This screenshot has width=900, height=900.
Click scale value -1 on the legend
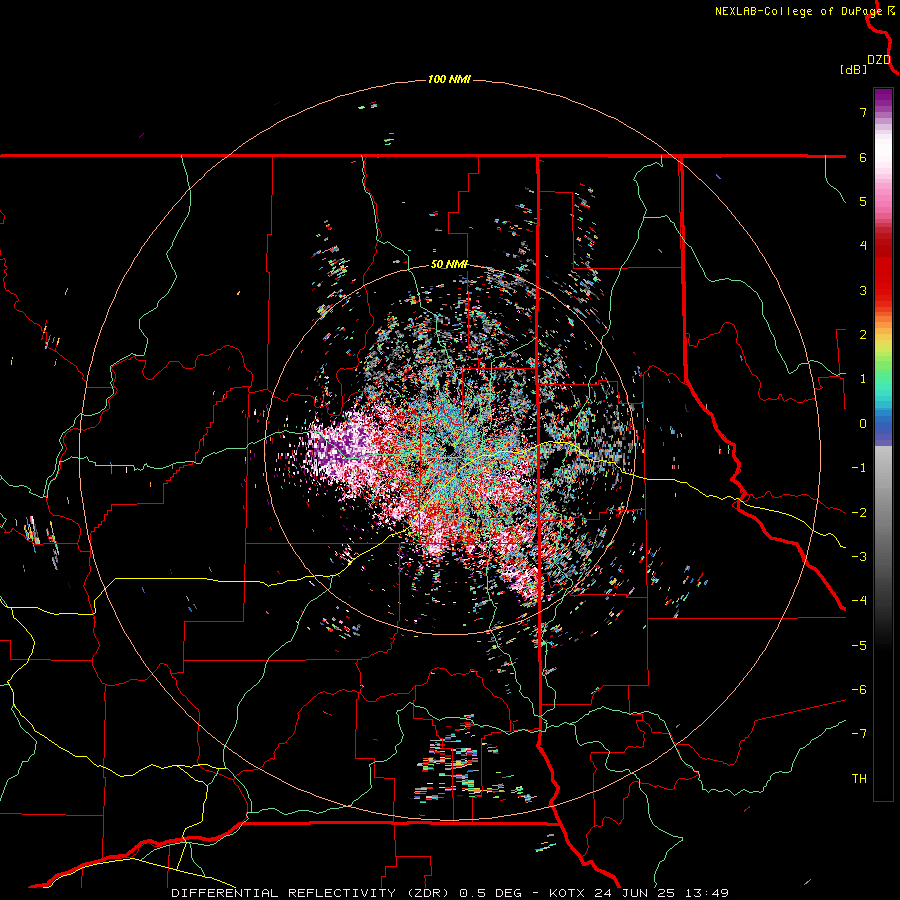click(859, 468)
